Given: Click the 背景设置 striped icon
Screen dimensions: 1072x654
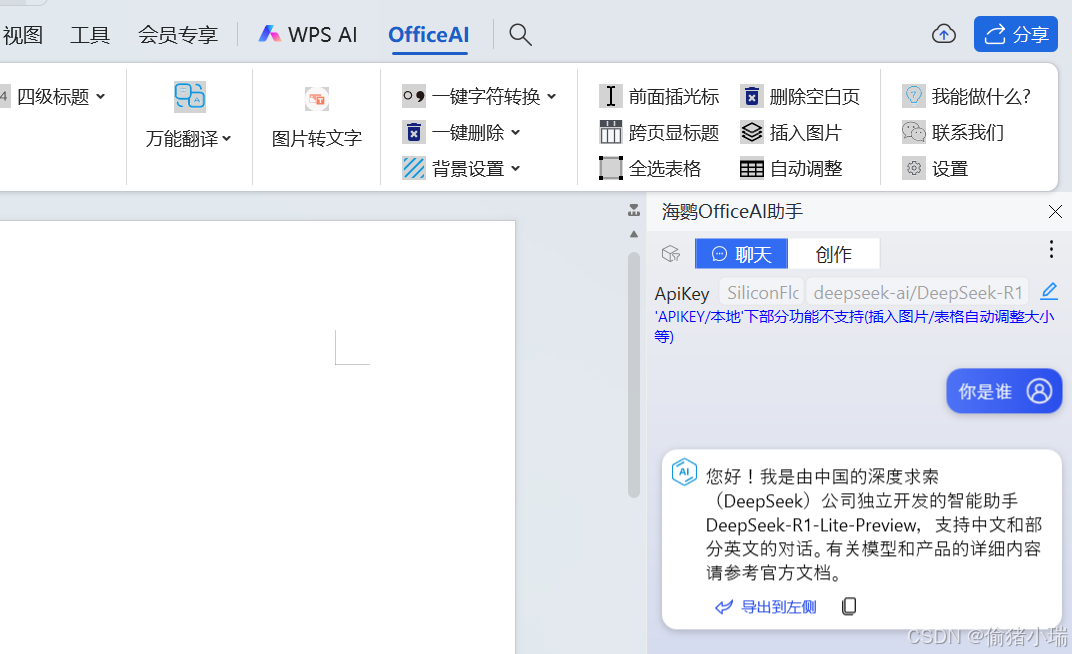Looking at the screenshot, I should coord(414,168).
